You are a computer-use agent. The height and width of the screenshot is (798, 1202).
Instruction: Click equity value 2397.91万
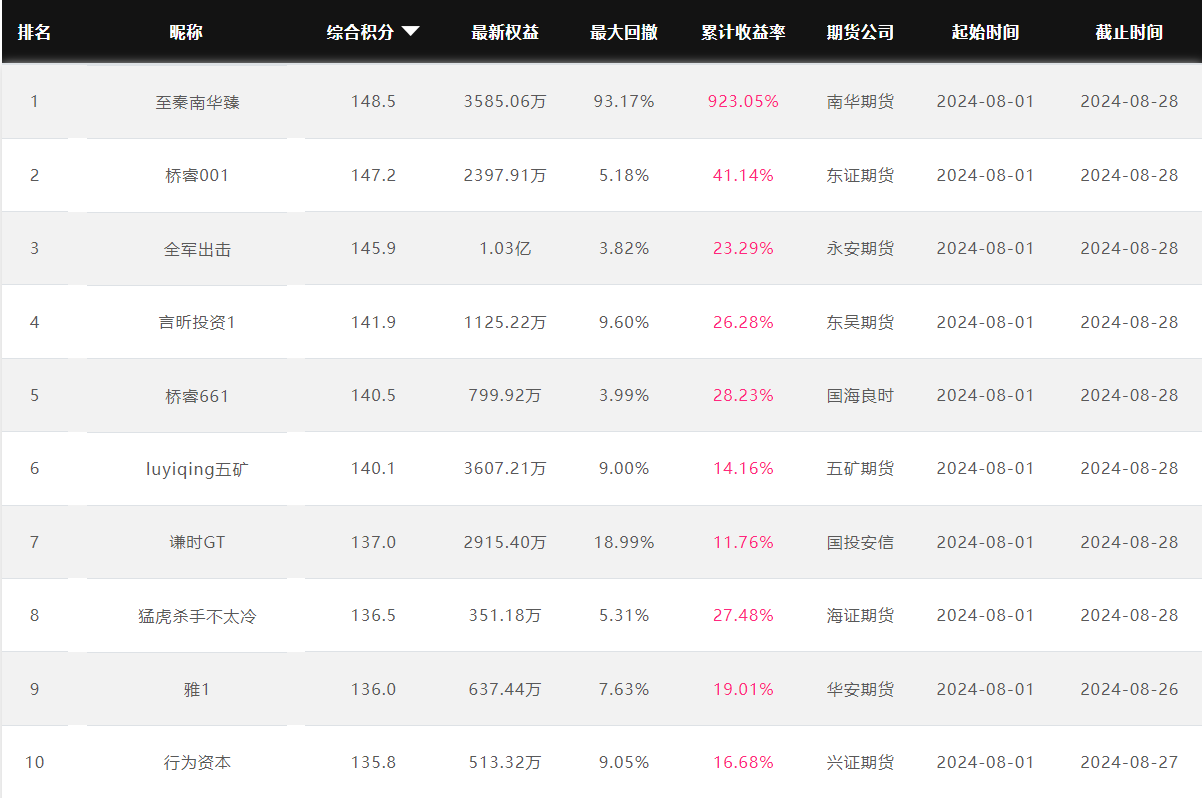(x=505, y=175)
